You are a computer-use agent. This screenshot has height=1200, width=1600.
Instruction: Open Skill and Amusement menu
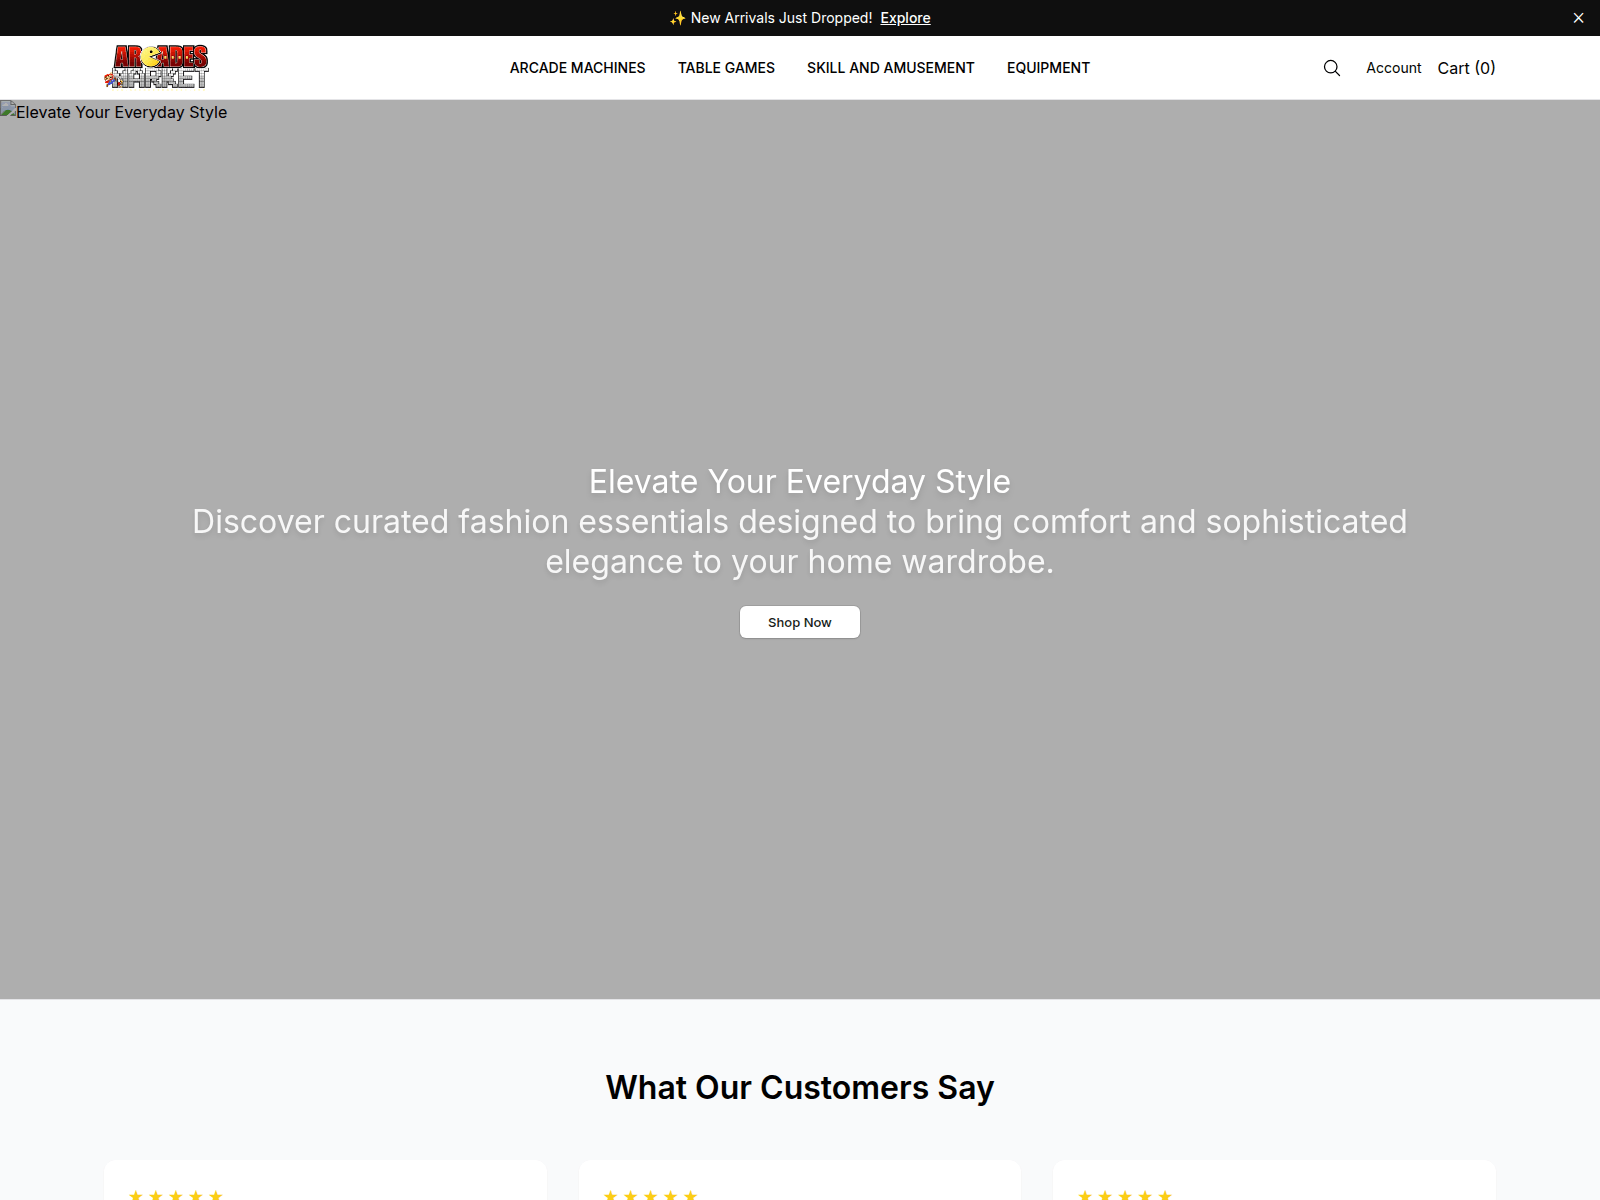(x=890, y=68)
